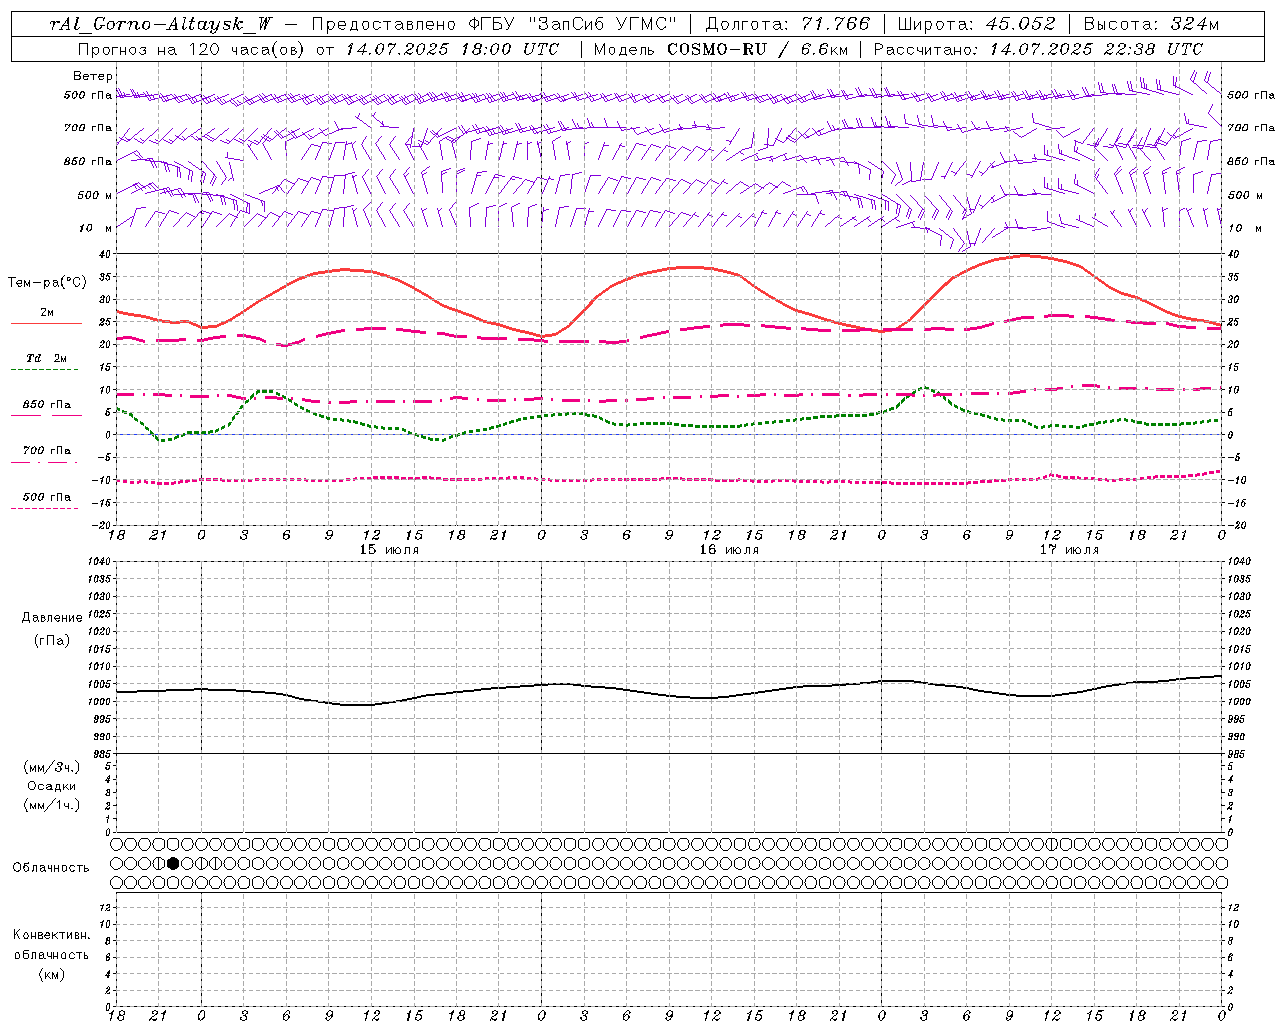Image resolution: width=1280 pixels, height=1024 pixels.
Task: Click the Облачность cloudiness label
Action: [x=51, y=868]
